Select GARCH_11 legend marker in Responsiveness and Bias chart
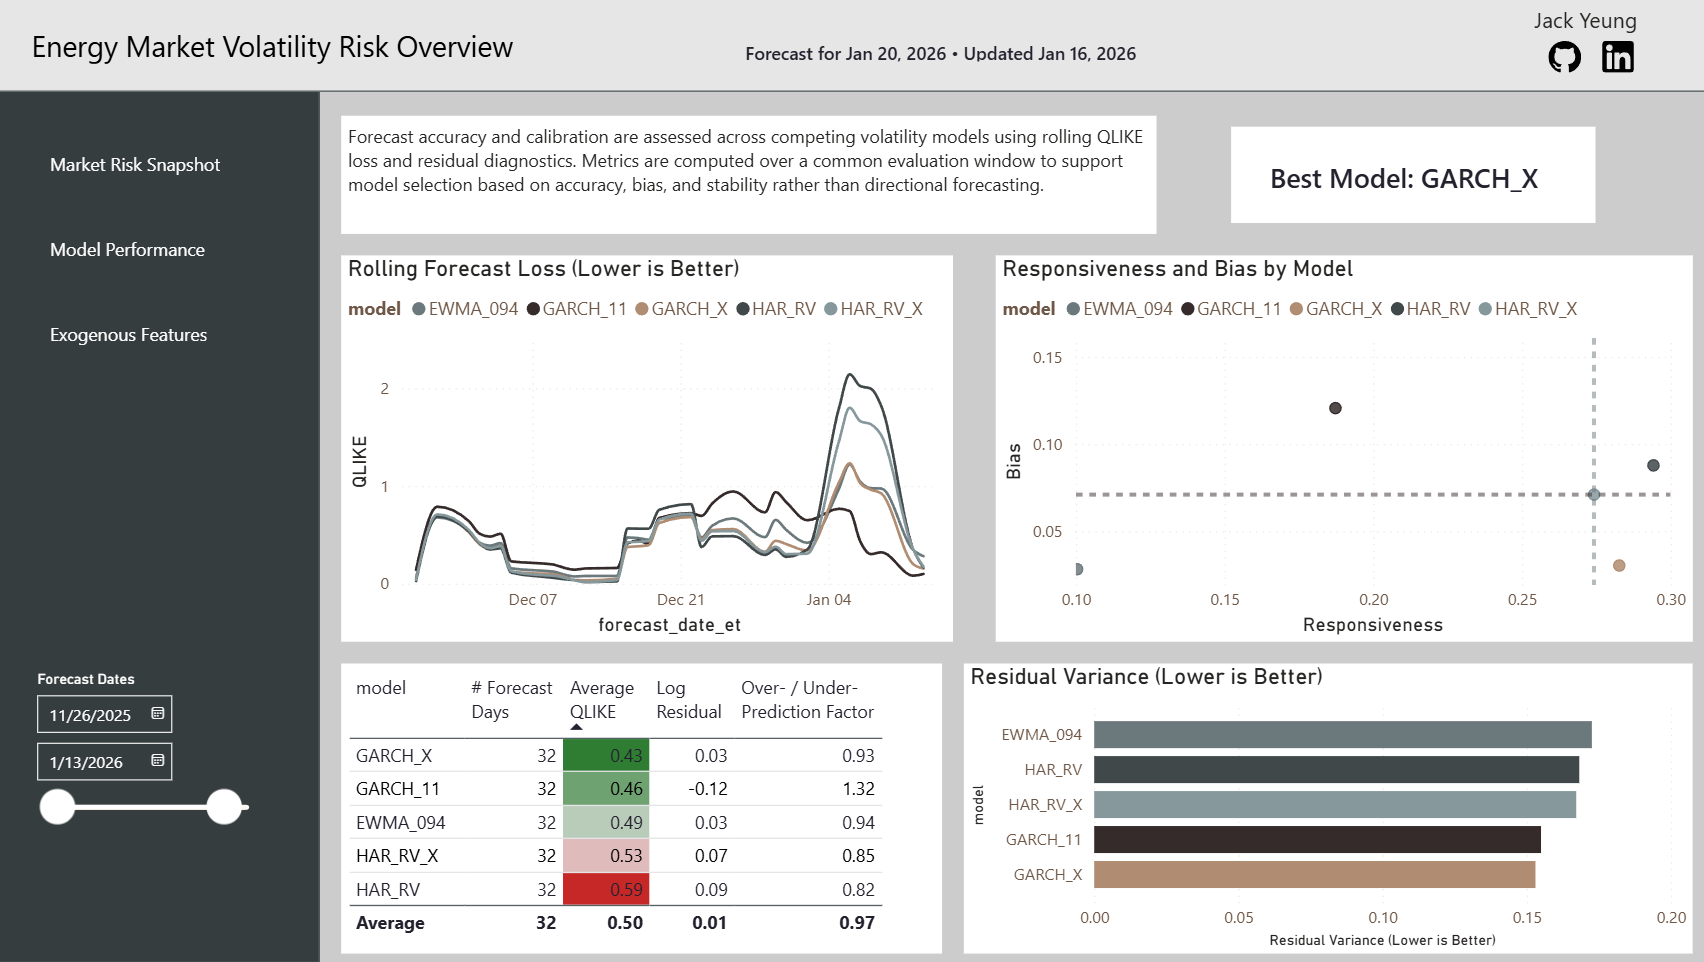The image size is (1704, 962). 1188,309
